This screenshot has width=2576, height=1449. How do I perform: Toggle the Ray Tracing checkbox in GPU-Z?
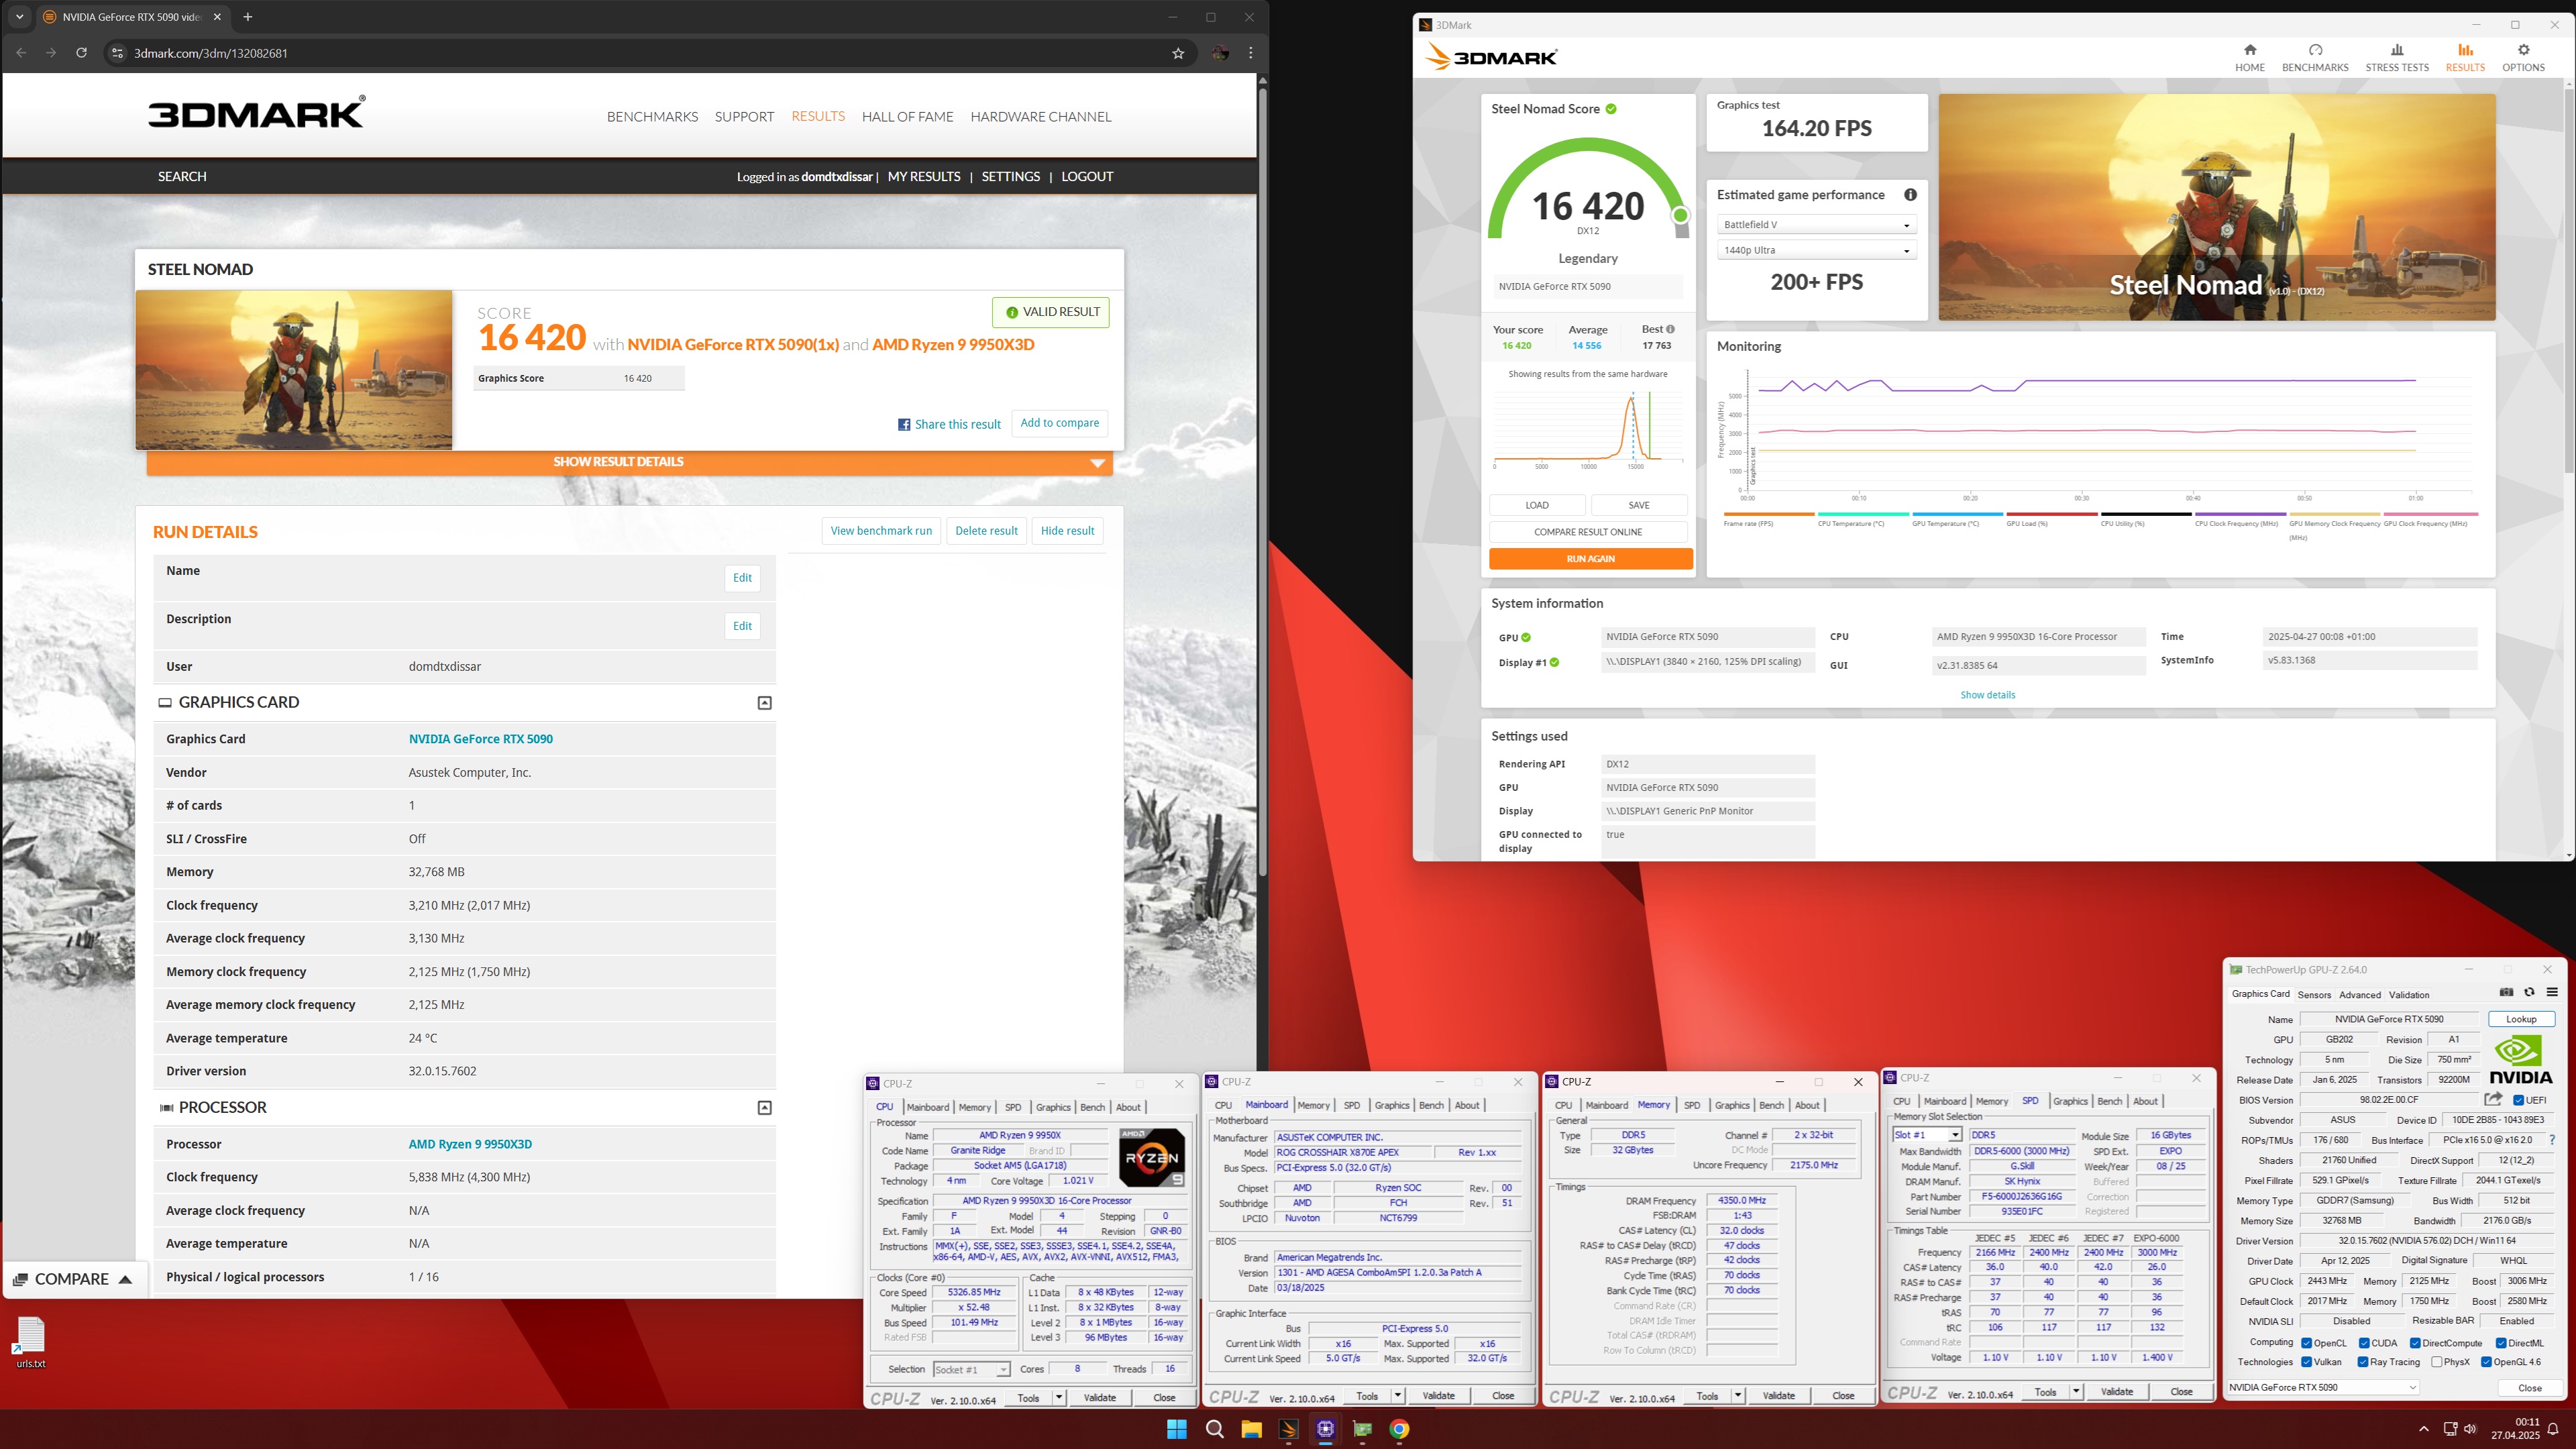[2362, 1362]
